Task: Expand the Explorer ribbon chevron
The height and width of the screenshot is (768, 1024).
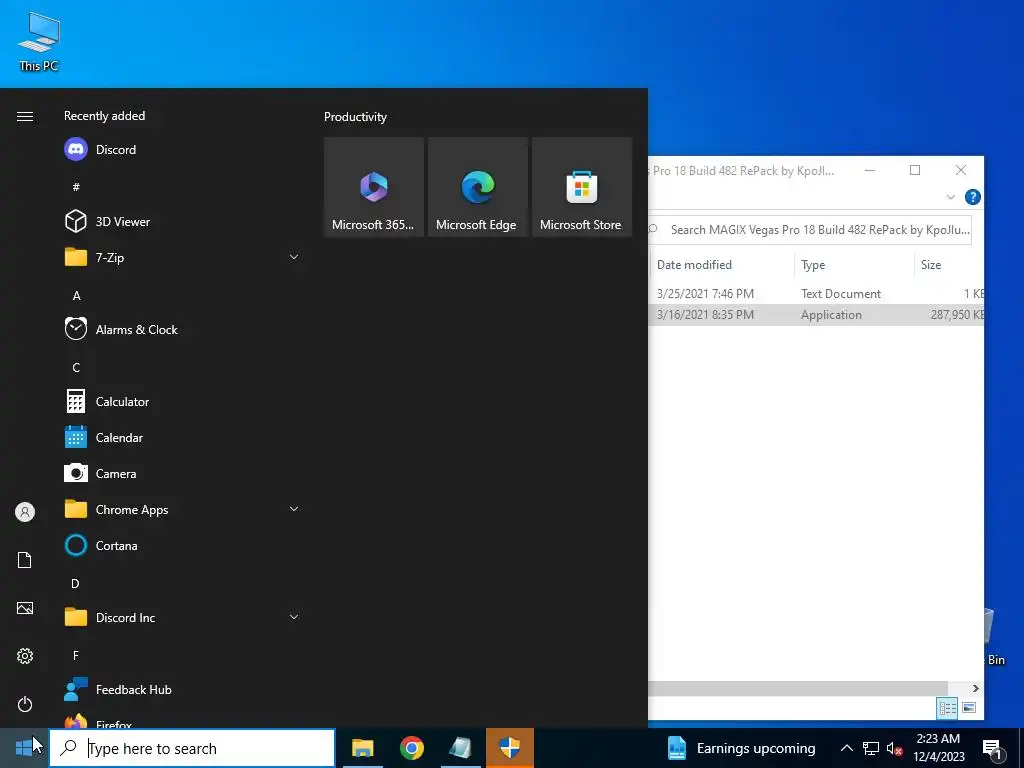Action: [950, 197]
